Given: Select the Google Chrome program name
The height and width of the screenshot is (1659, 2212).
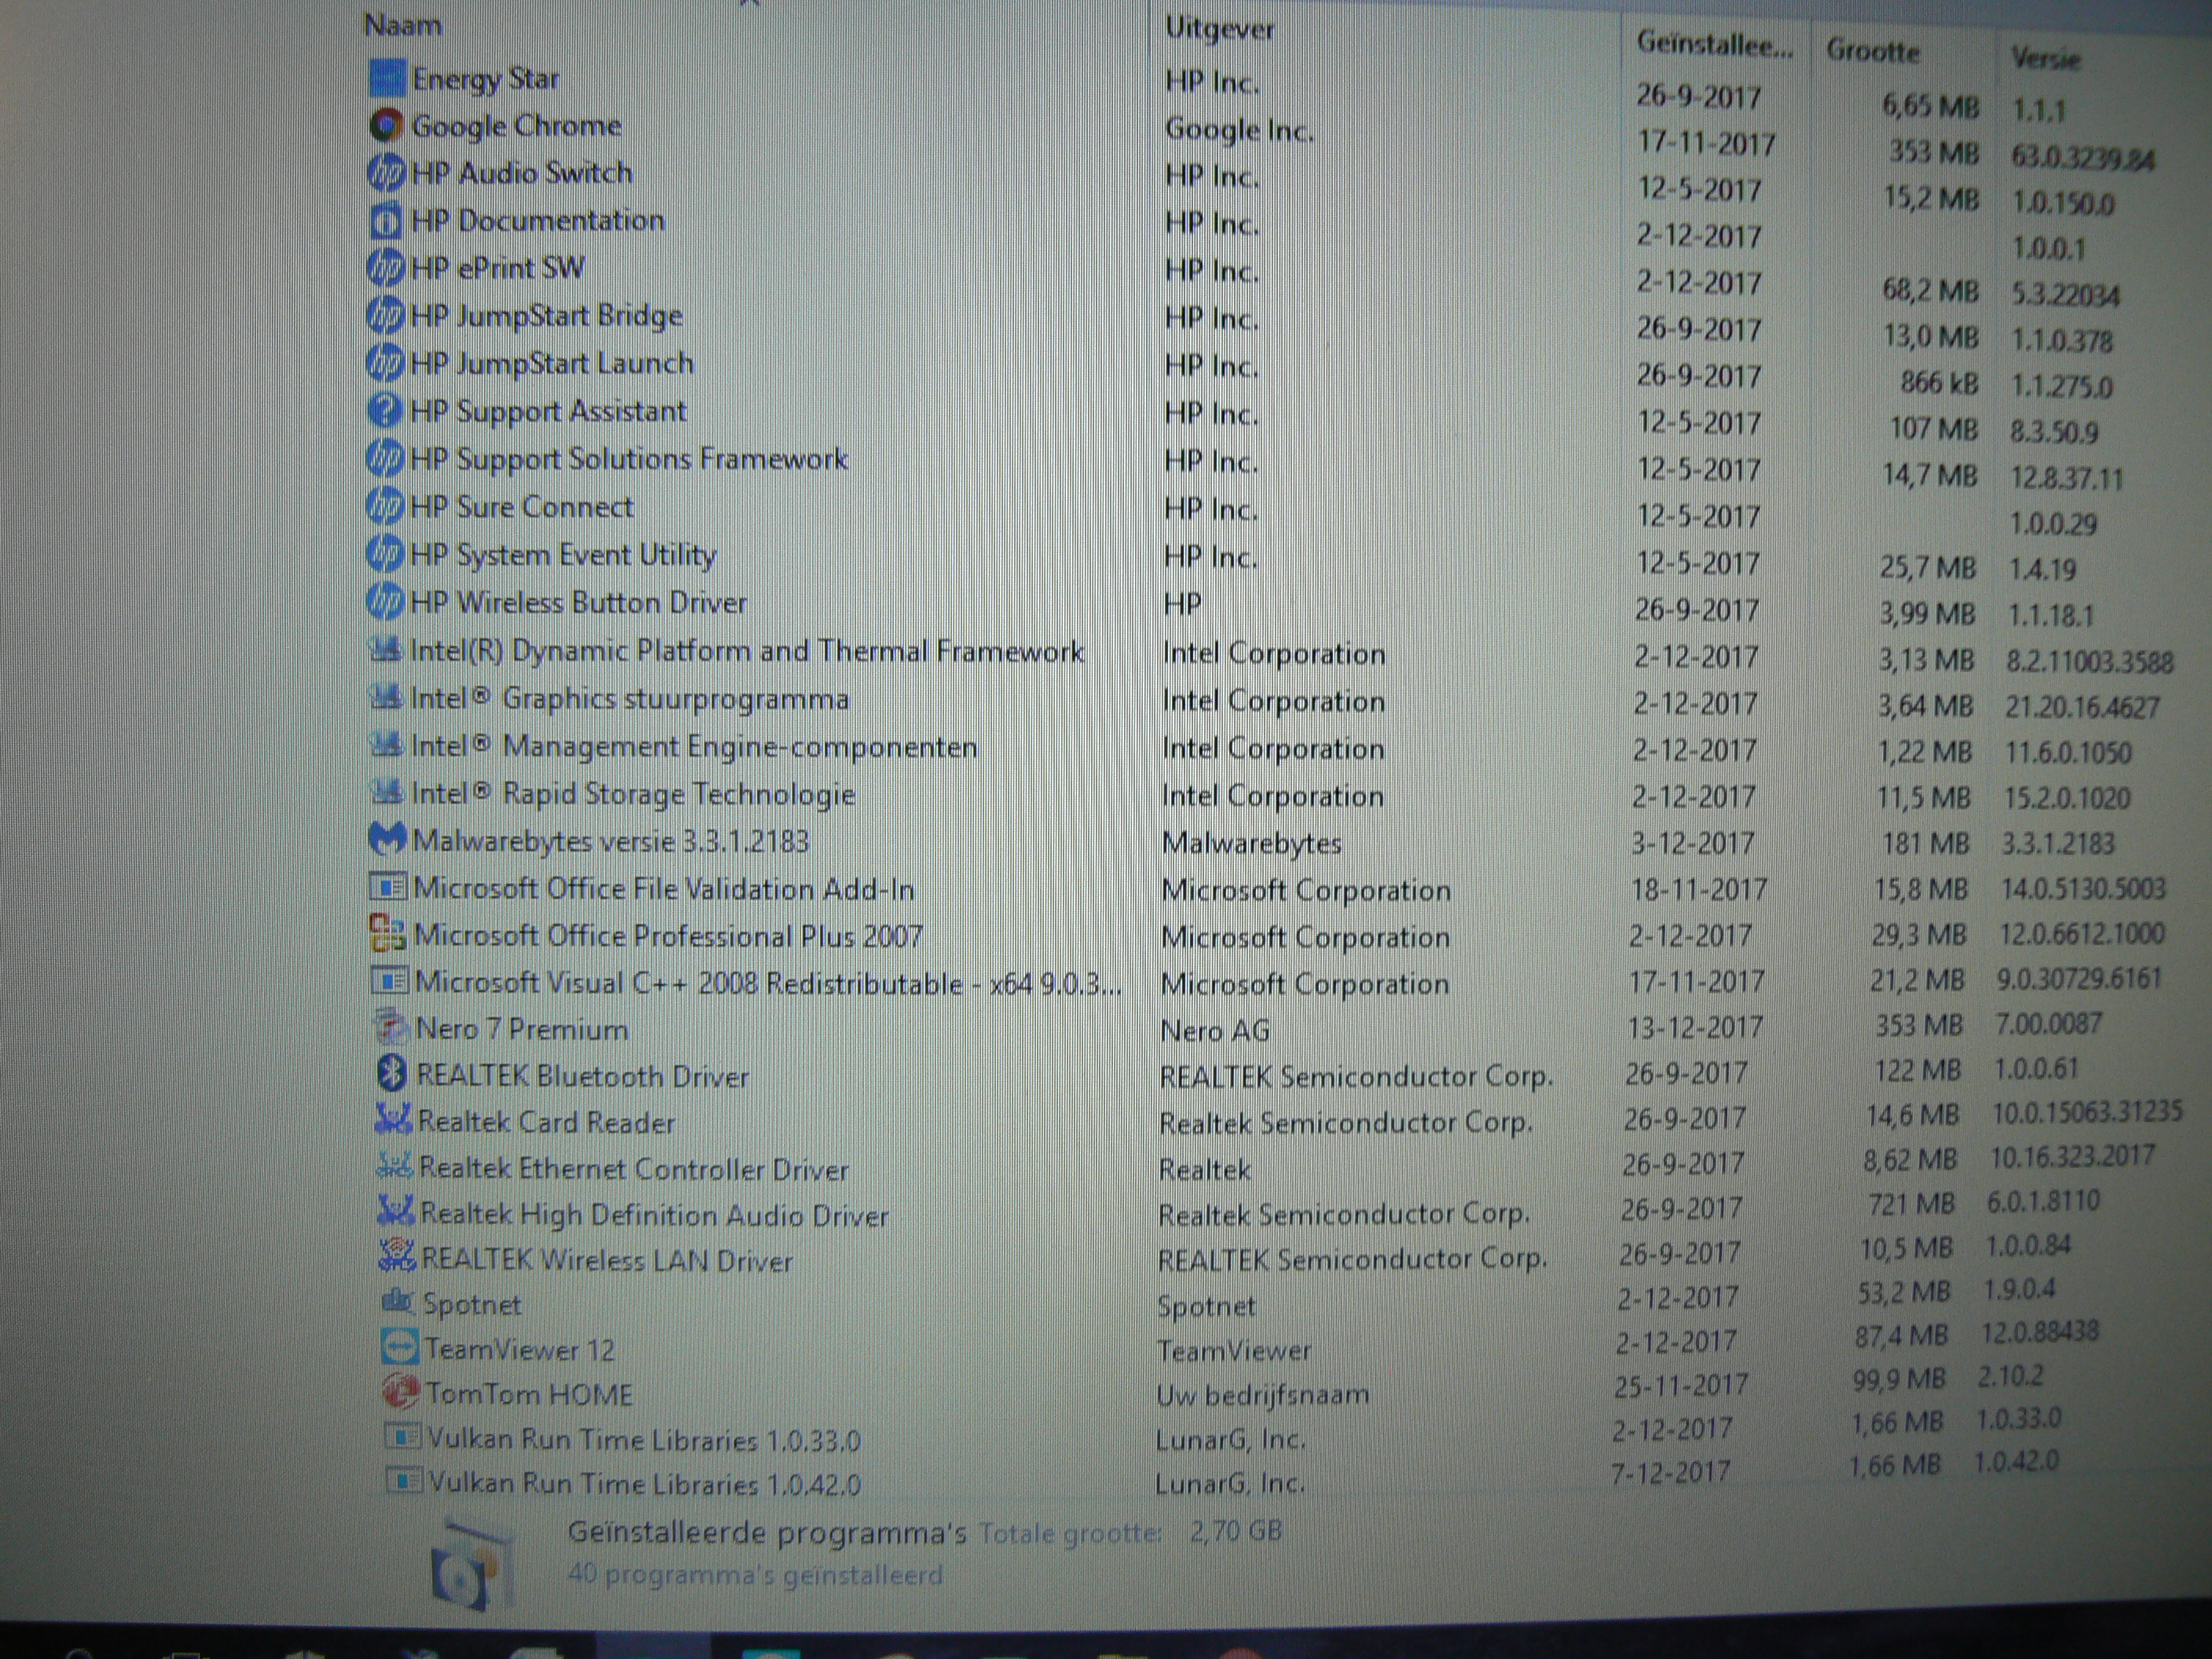Looking at the screenshot, I should point(517,126).
